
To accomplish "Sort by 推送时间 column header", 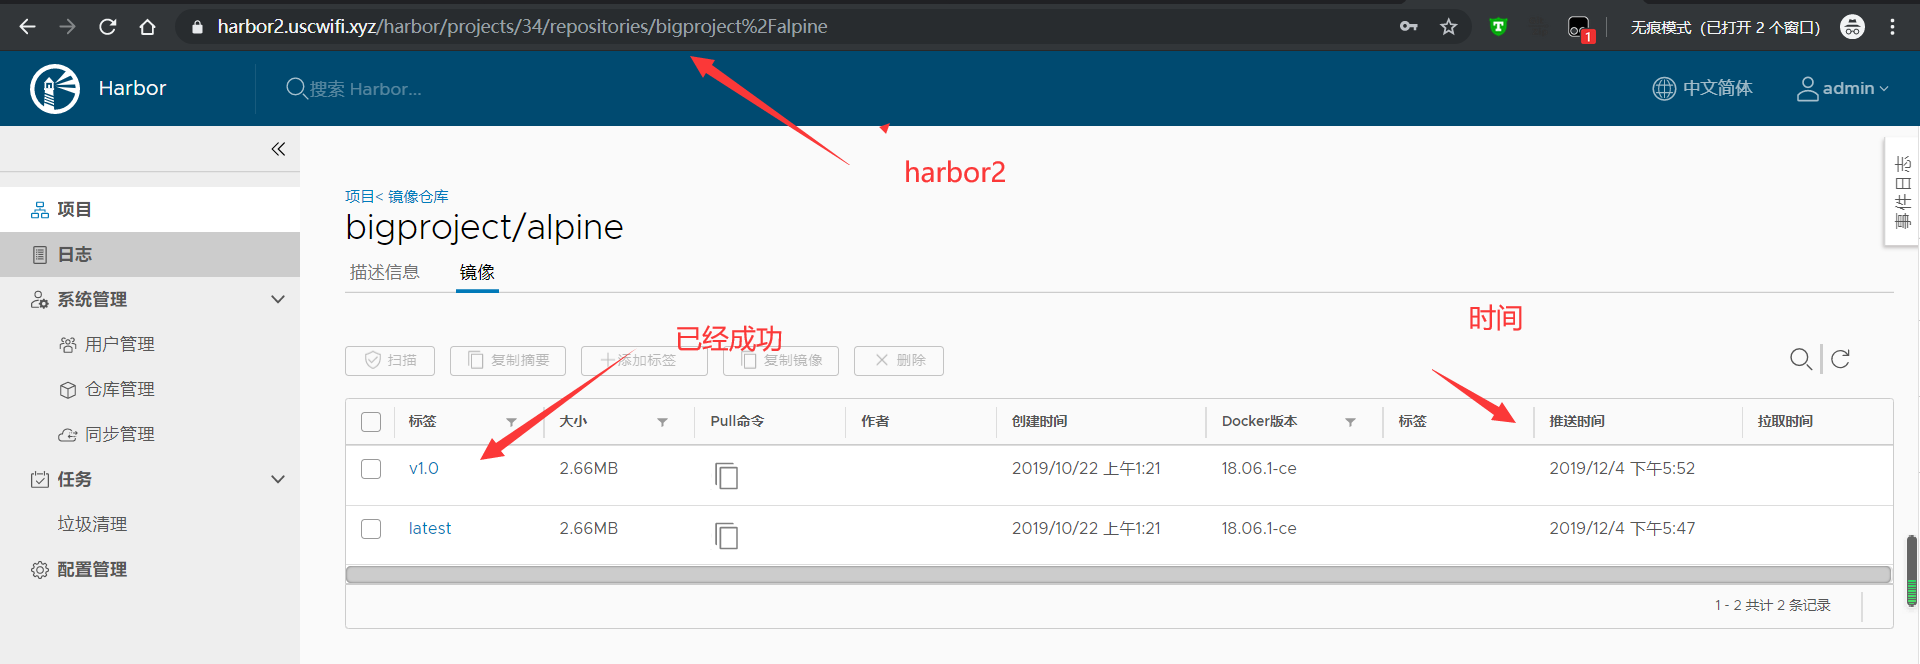I will click(x=1577, y=422).
